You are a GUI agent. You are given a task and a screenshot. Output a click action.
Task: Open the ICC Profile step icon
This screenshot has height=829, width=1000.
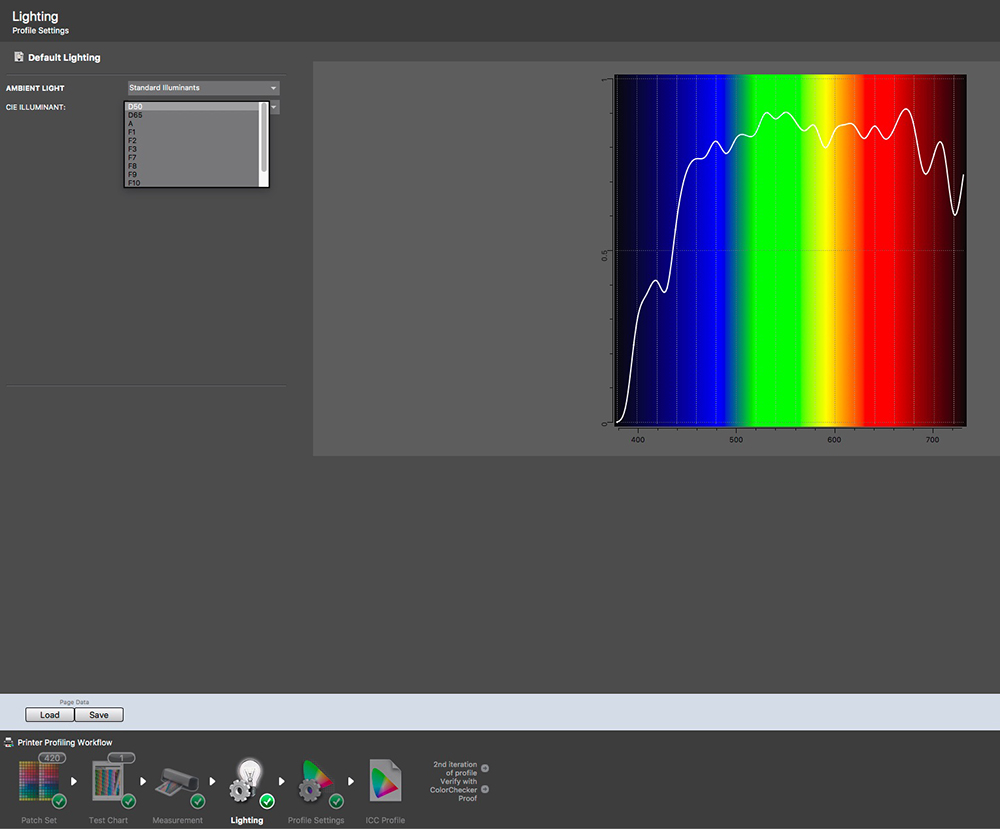click(x=385, y=781)
